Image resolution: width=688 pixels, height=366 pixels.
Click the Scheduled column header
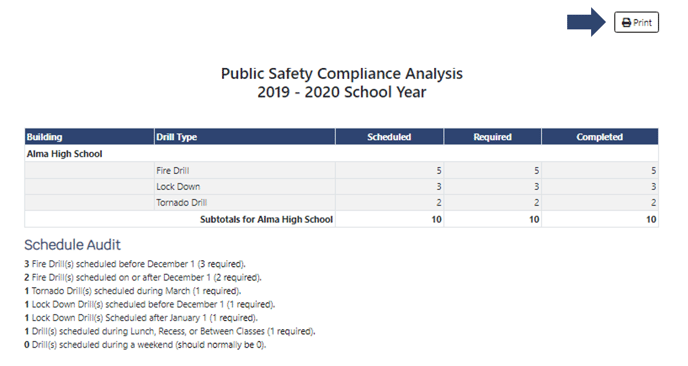(389, 137)
